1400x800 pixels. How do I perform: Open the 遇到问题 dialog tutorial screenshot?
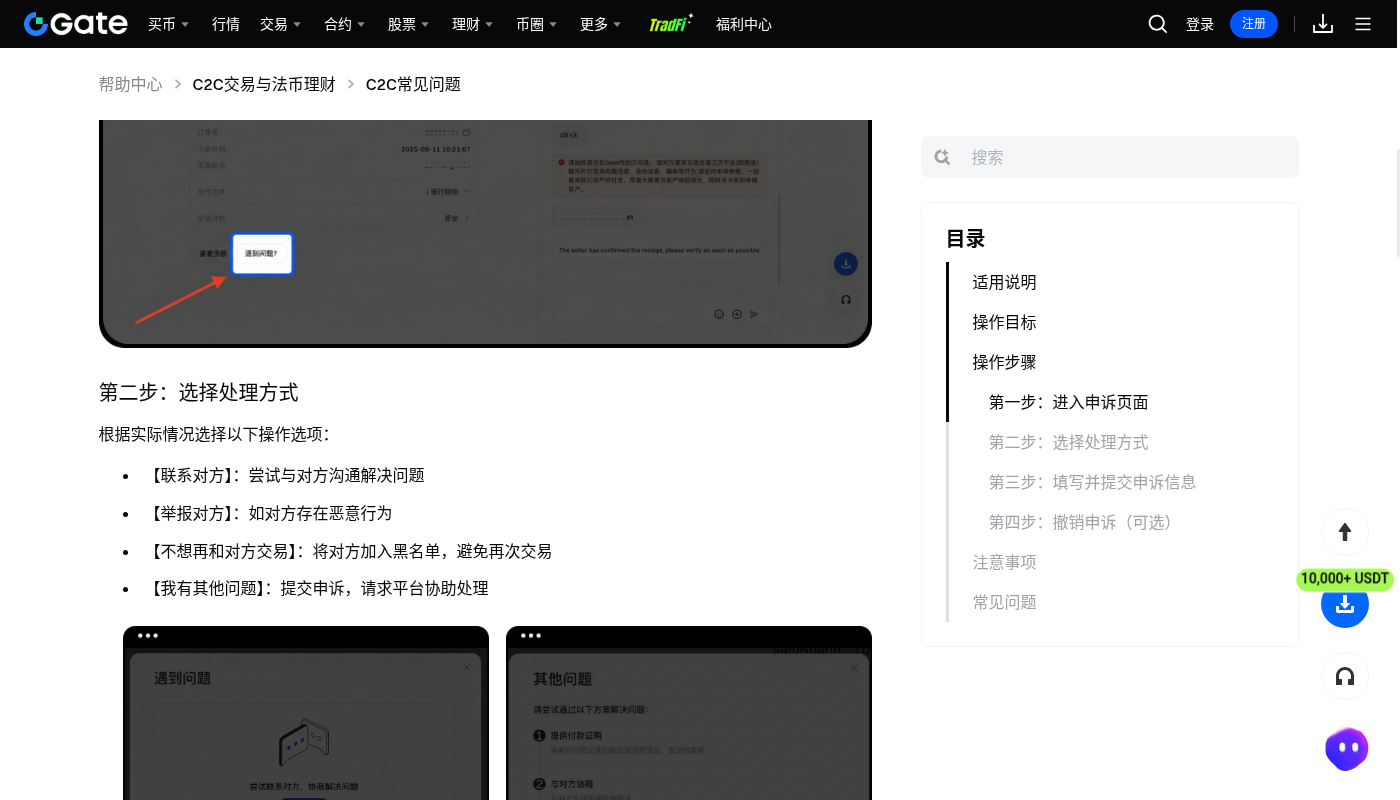[x=306, y=713]
